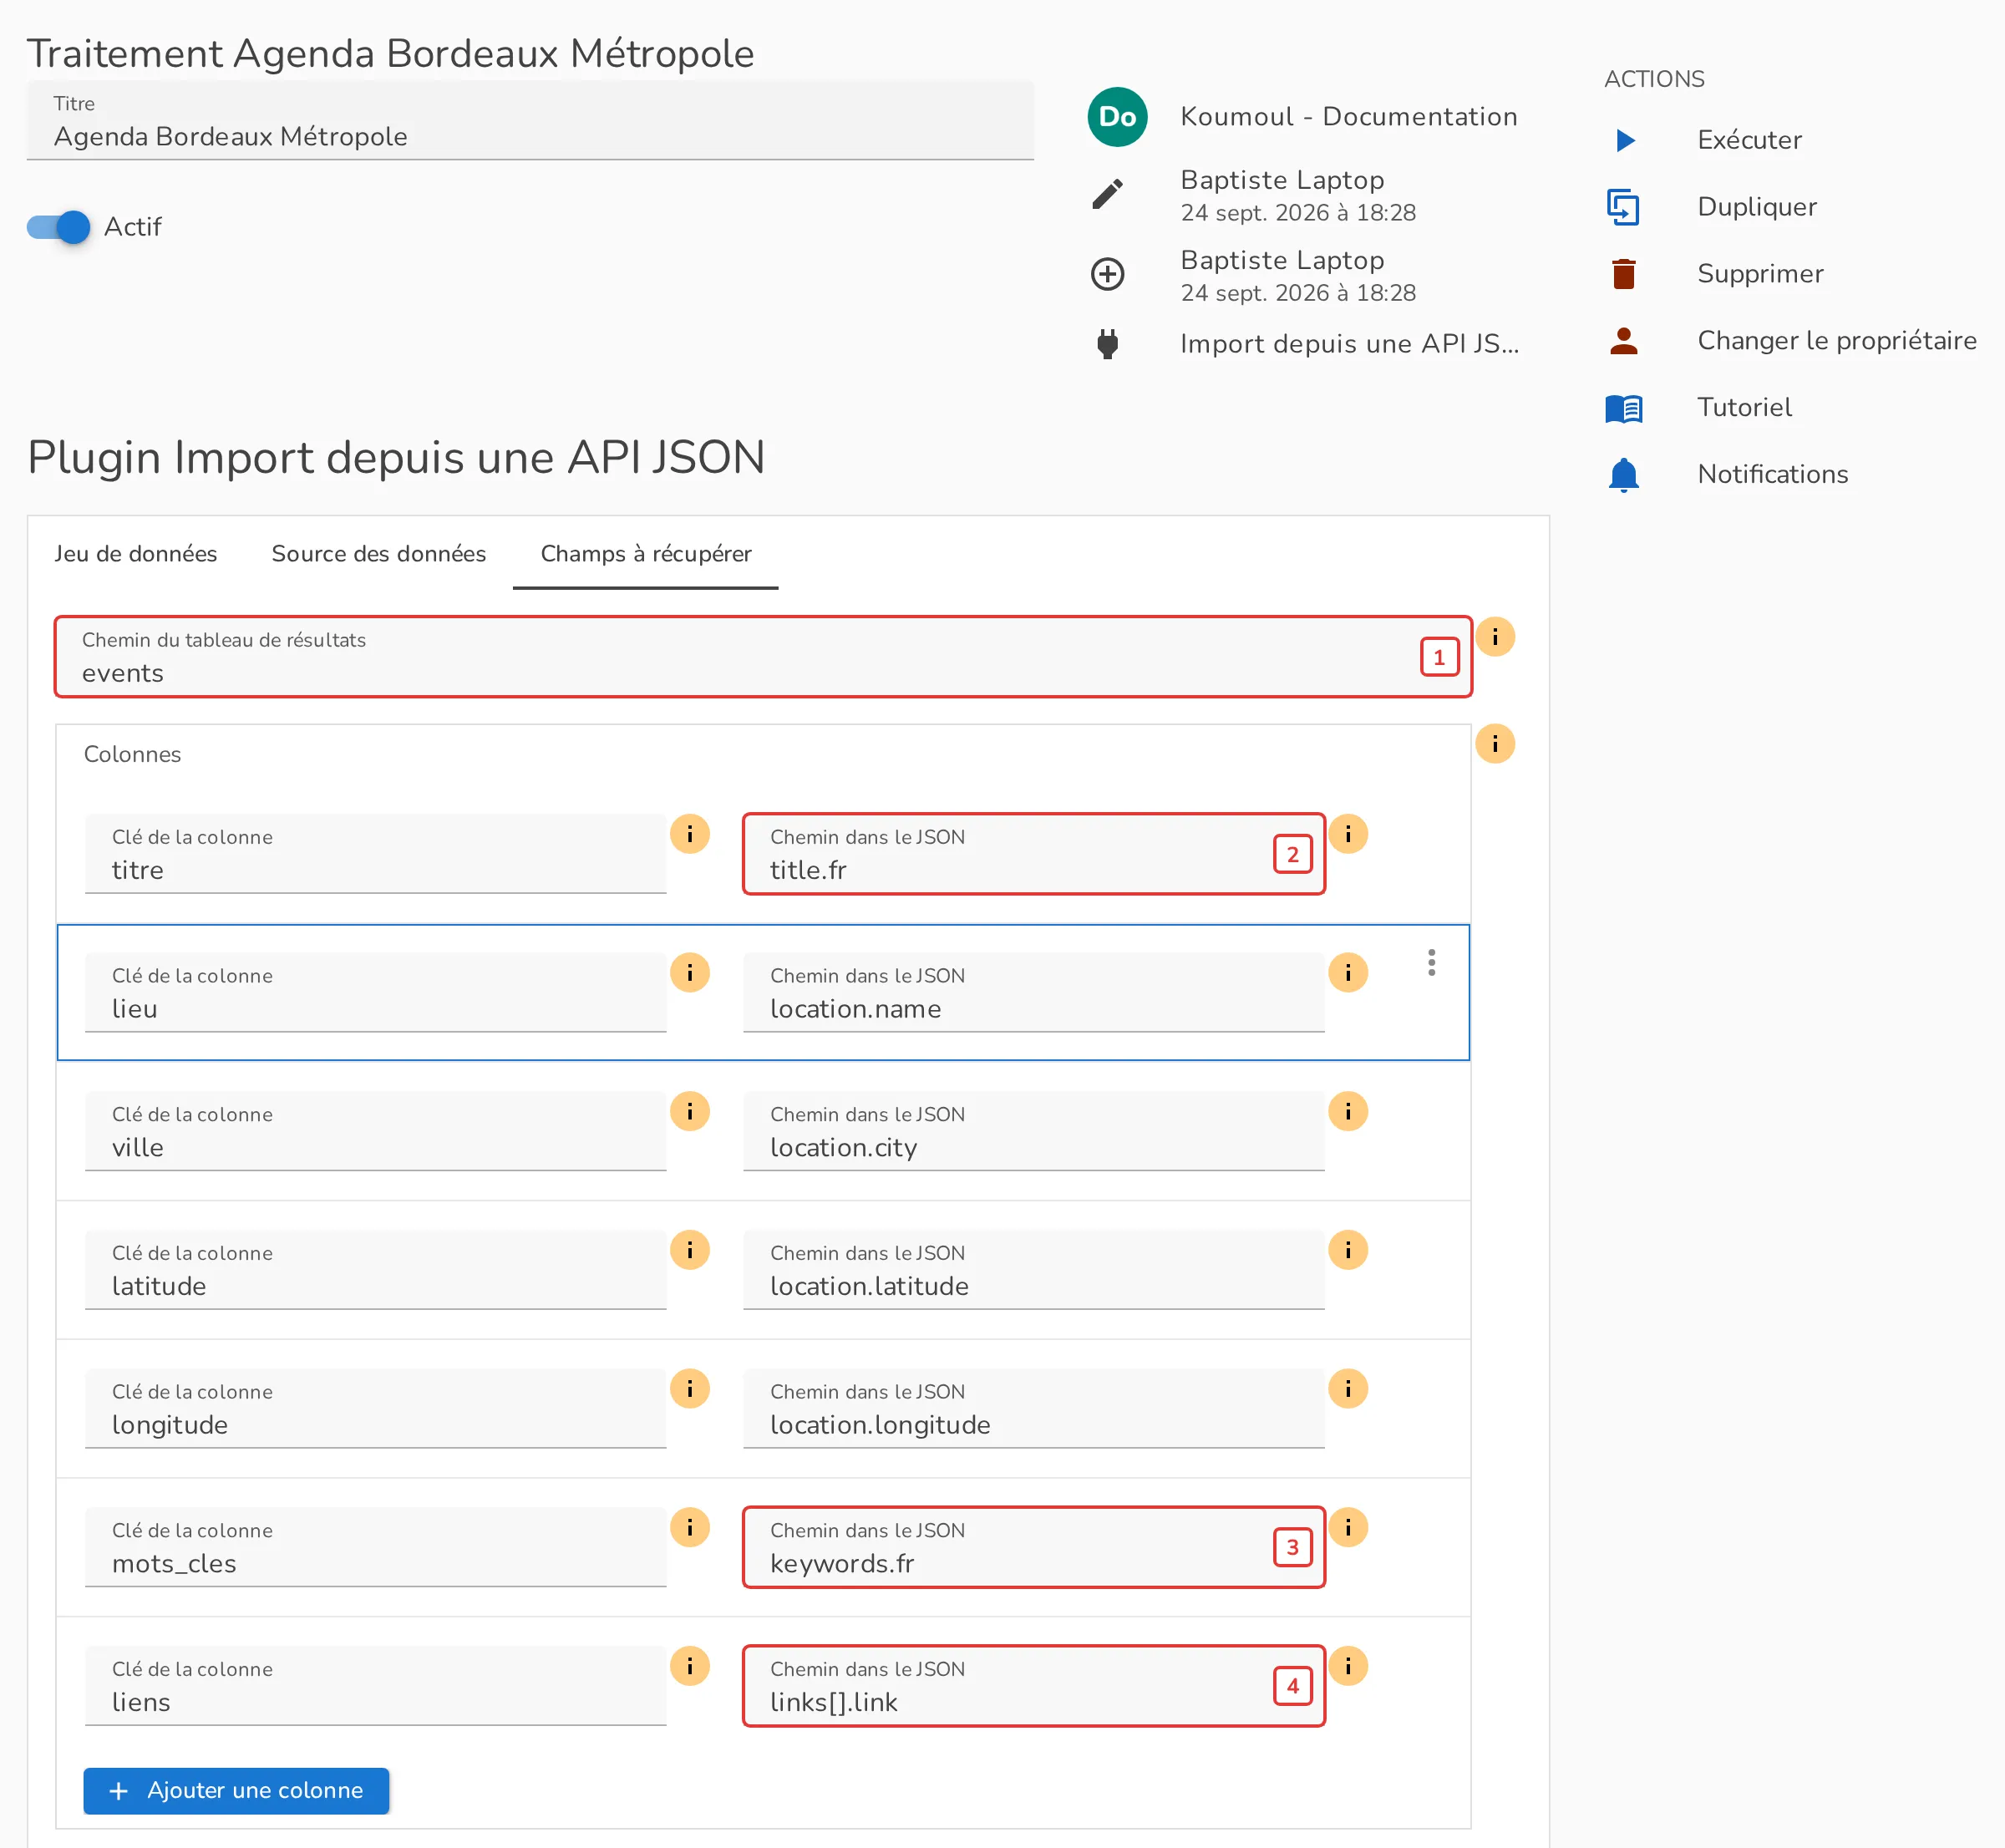2005x1848 pixels.
Task: Click the Exécuter action label
Action: tap(1750, 140)
